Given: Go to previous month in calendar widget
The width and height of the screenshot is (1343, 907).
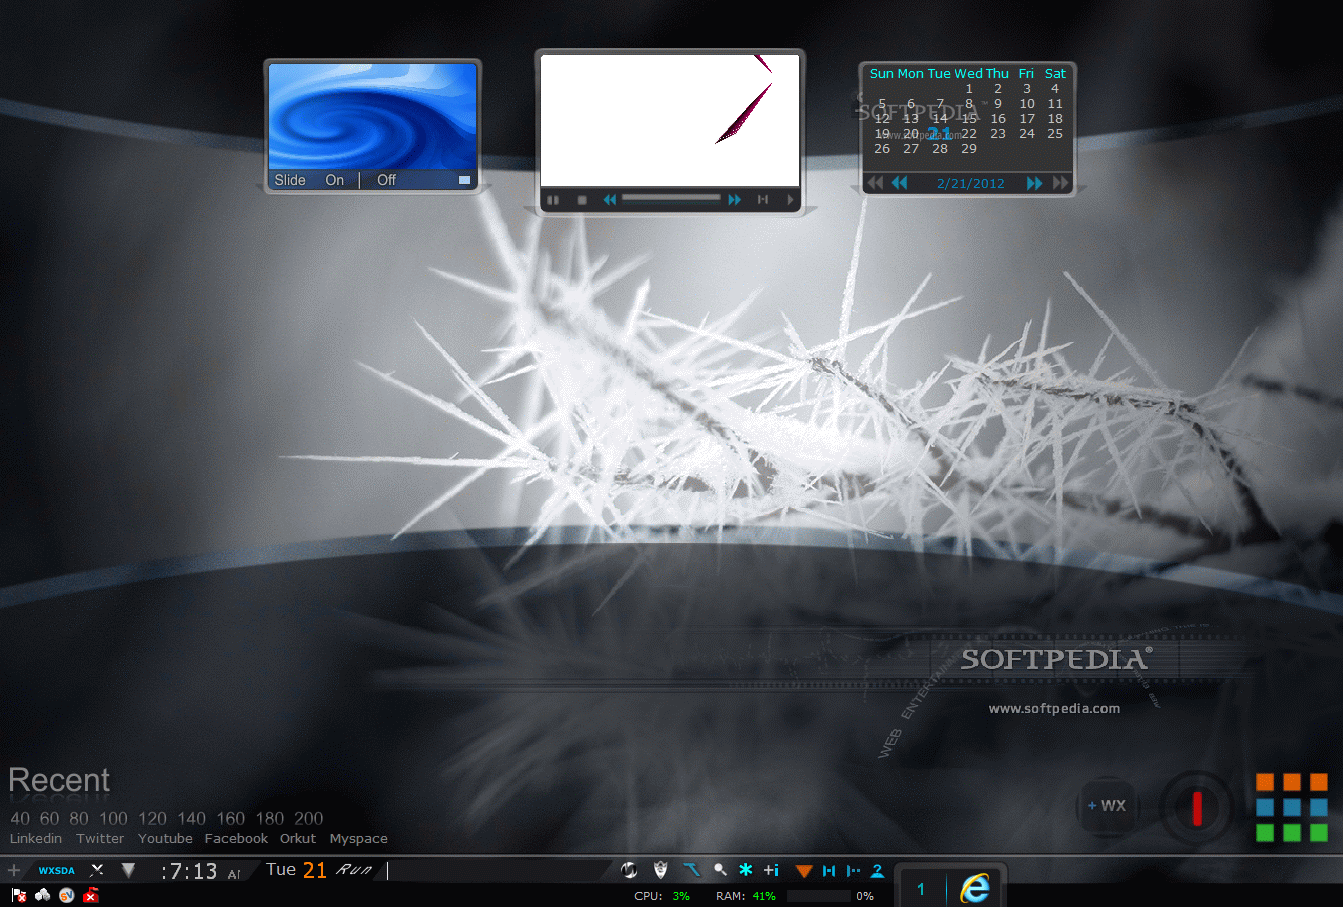Looking at the screenshot, I should tap(900, 183).
